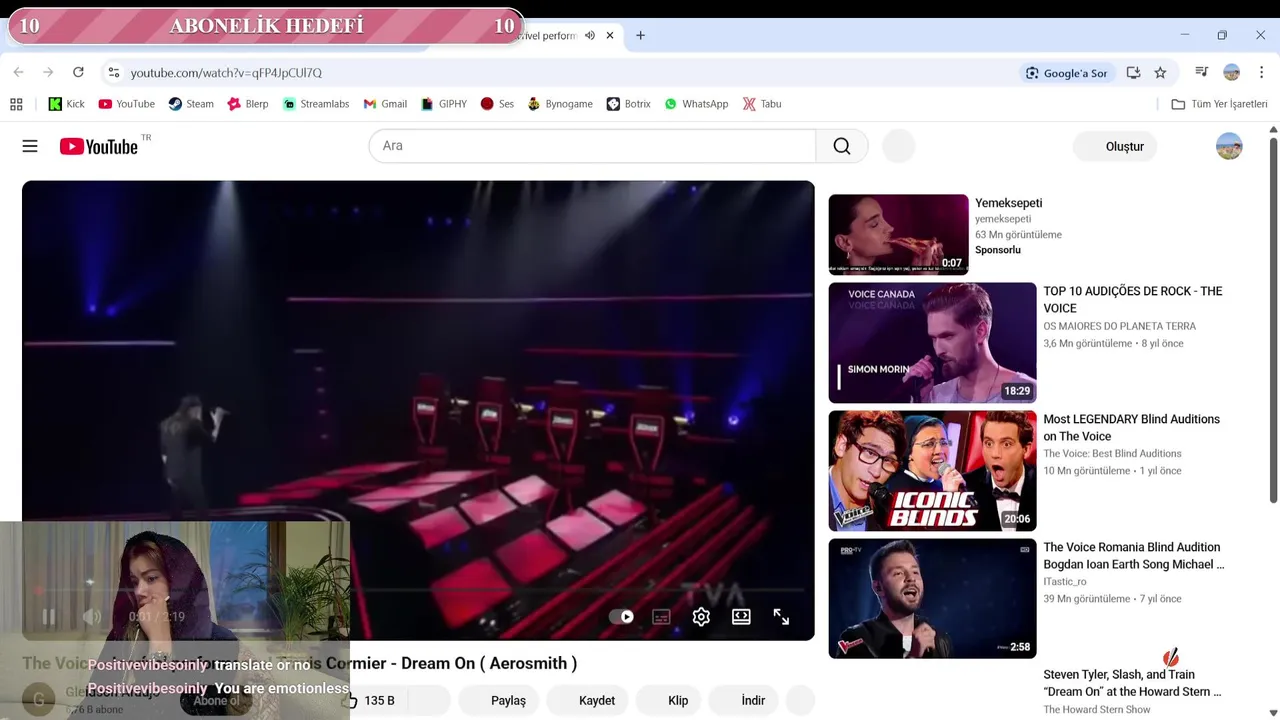Mute tab via speaker icon on tab
Image resolution: width=1280 pixels, height=720 pixels.
pyautogui.click(x=590, y=35)
